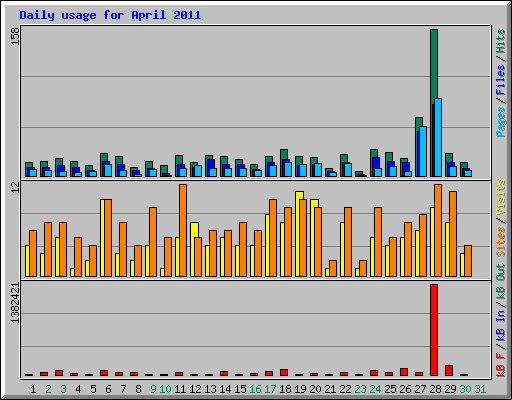The image size is (512, 400).
Task: Click the blue 'kB In' legend label
Action: click(501, 325)
